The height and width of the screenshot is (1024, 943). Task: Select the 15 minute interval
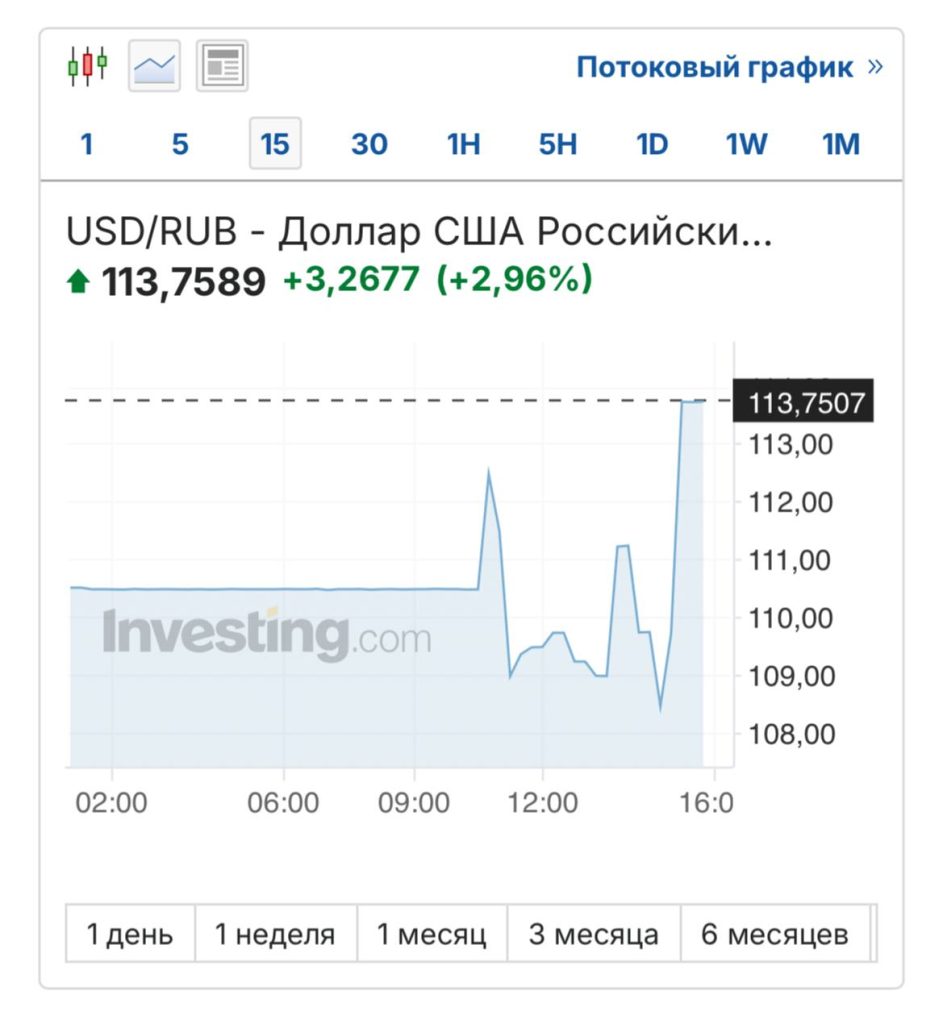(274, 145)
